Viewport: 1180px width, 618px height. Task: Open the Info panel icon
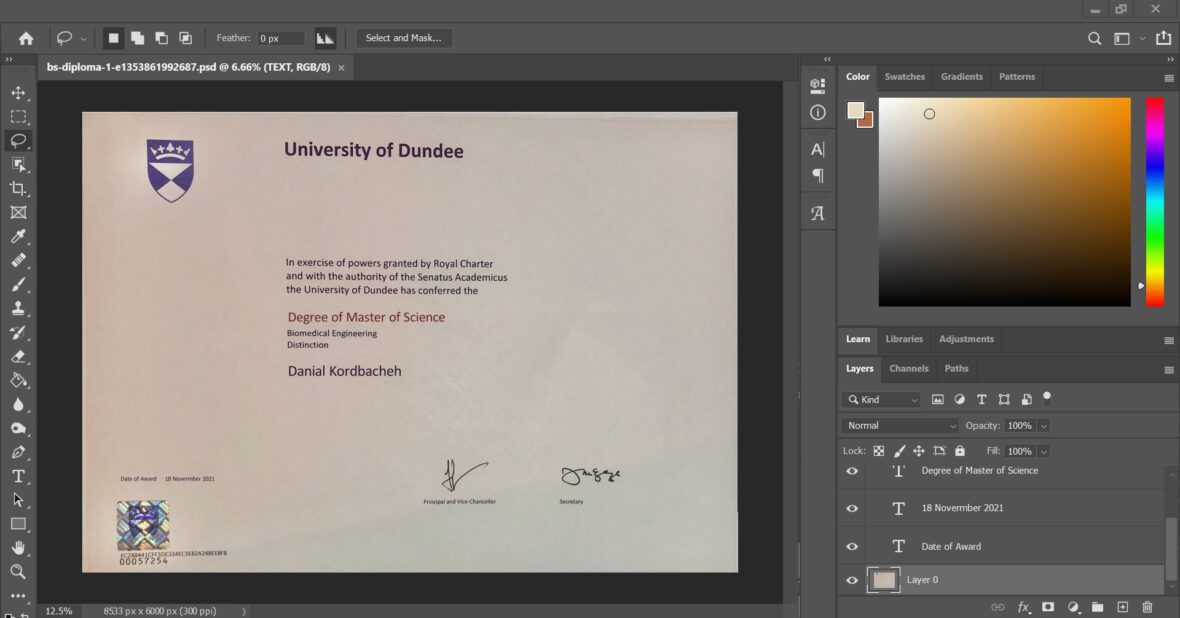(x=817, y=112)
